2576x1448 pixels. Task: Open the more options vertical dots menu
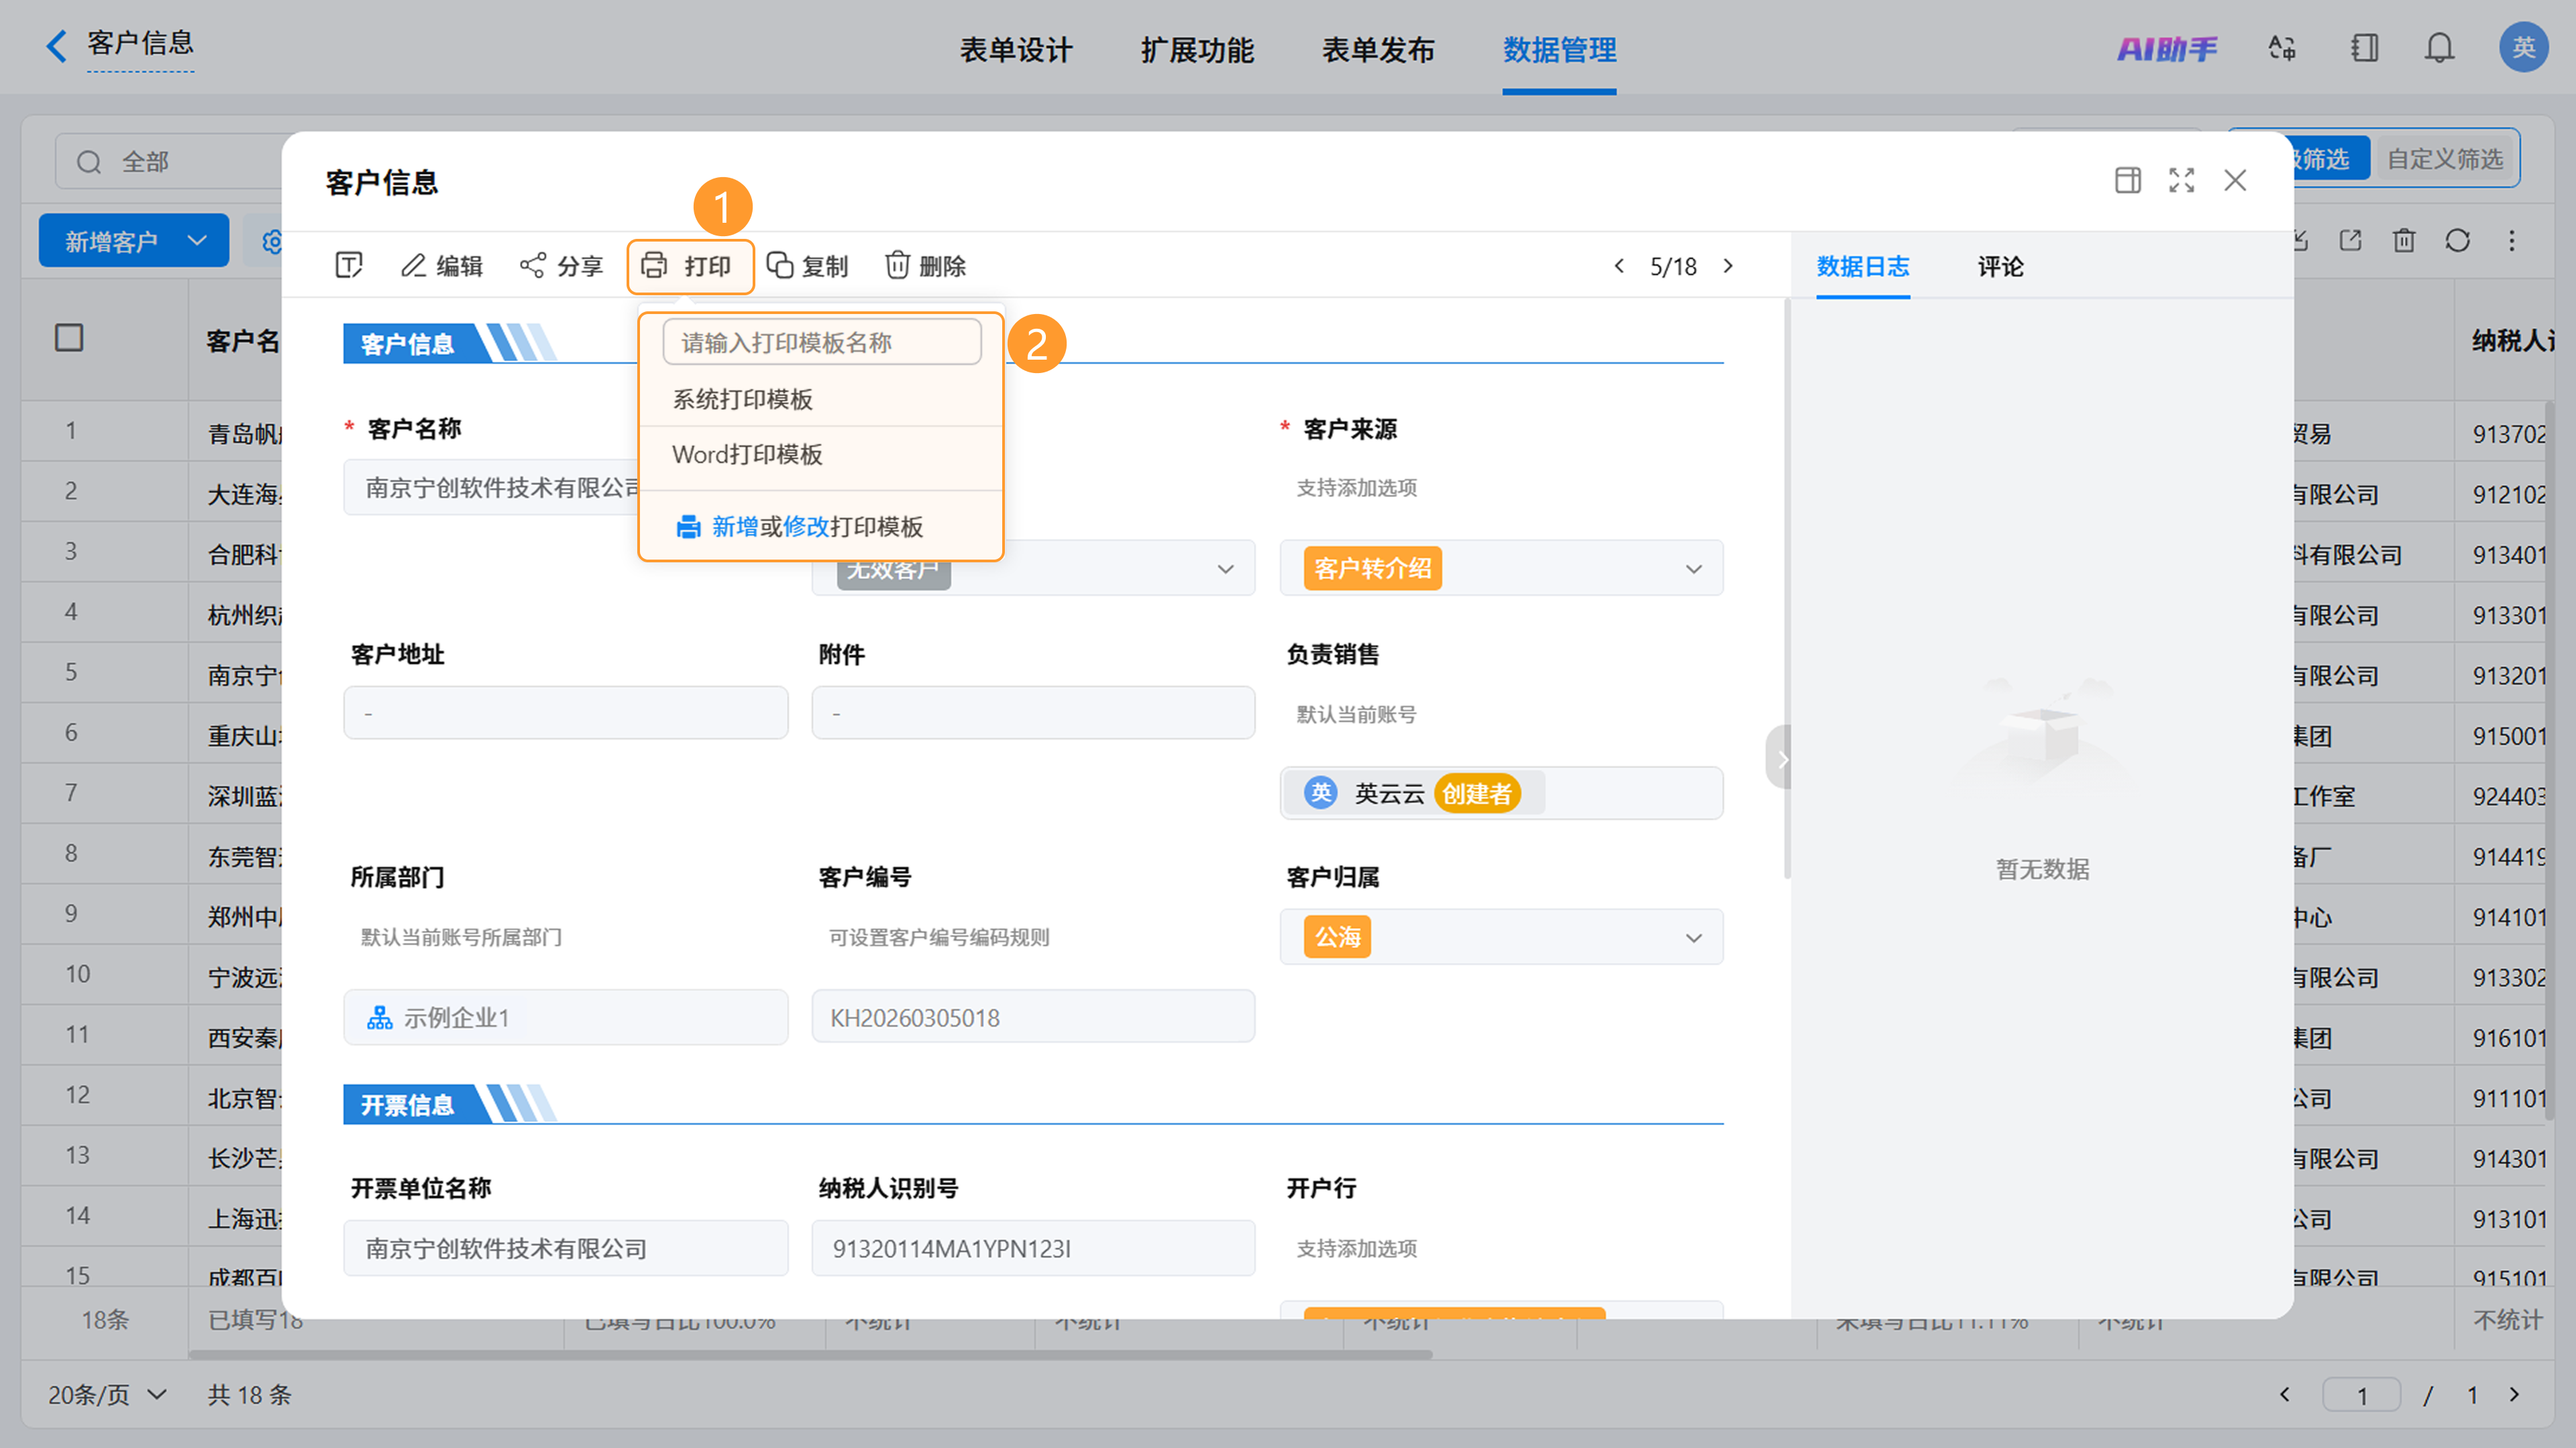coord(2512,240)
